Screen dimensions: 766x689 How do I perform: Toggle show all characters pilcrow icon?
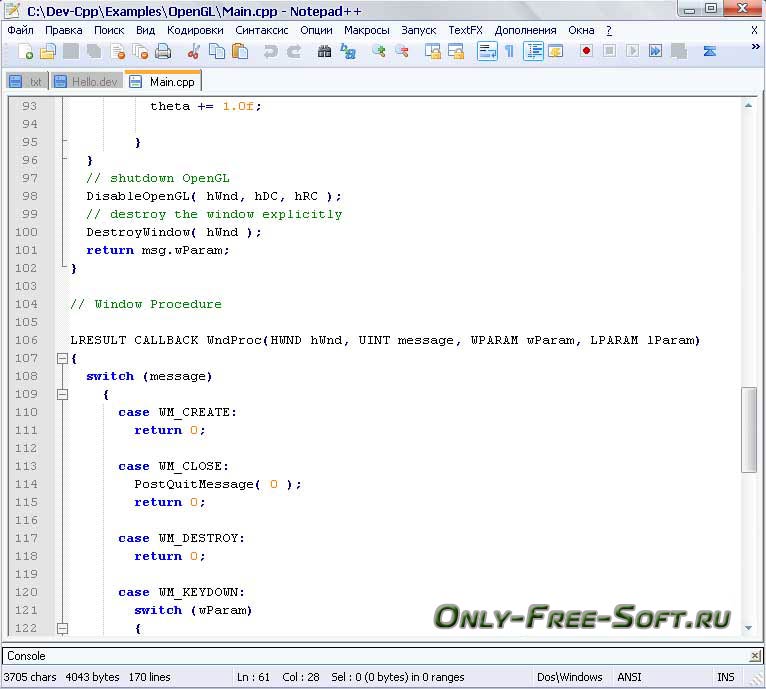click(x=509, y=51)
